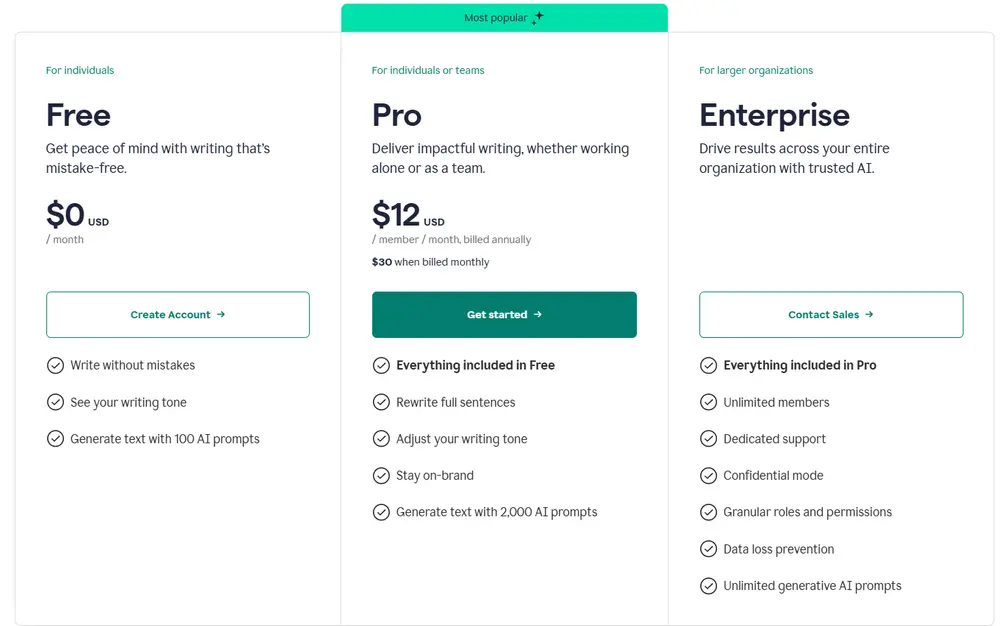Click the checkmark next to Unlimited generative AI prompts
The height and width of the screenshot is (626, 1000).
pos(708,585)
